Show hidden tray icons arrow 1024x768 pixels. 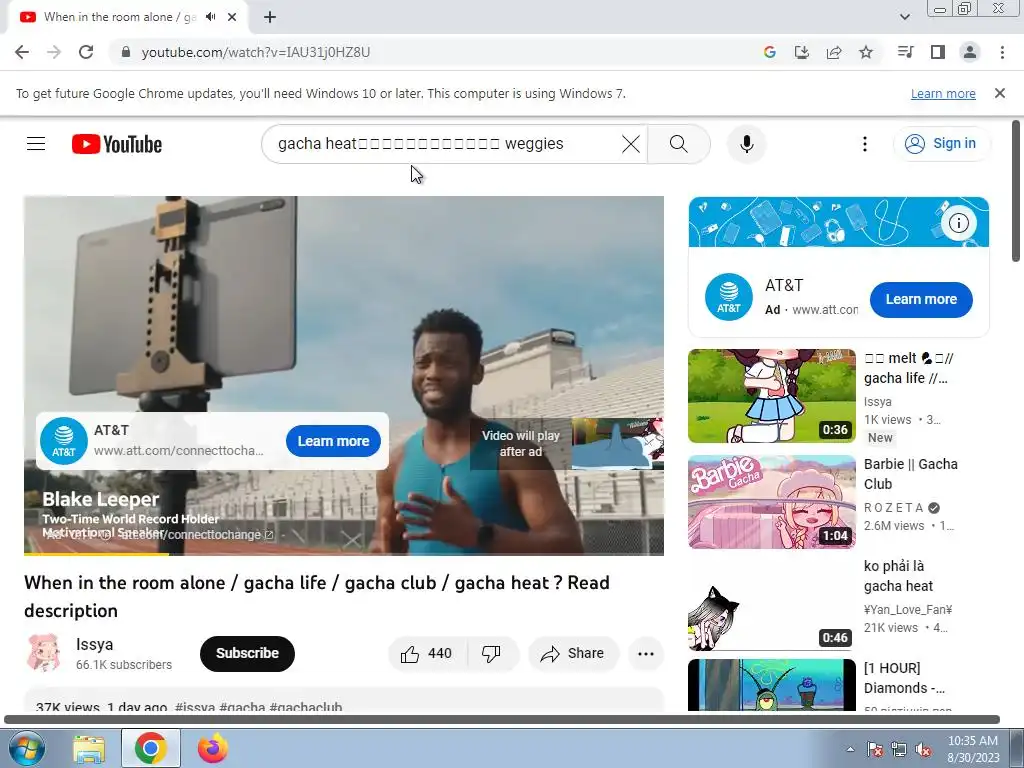click(850, 749)
